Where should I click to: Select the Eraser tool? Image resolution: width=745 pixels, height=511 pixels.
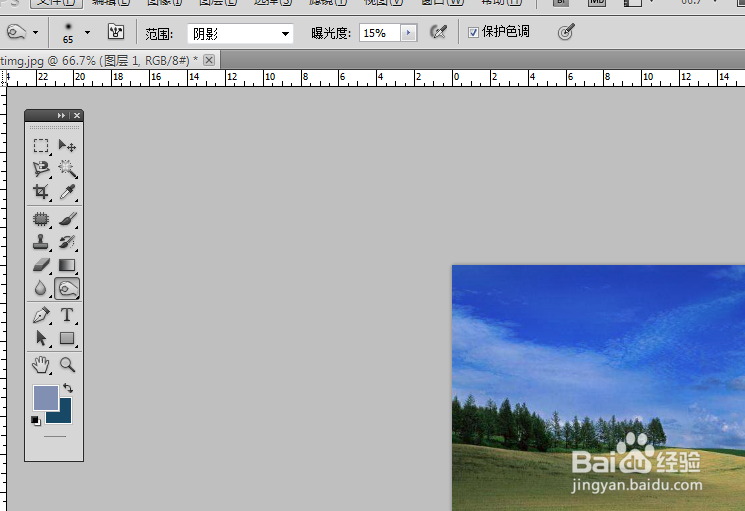(41, 265)
